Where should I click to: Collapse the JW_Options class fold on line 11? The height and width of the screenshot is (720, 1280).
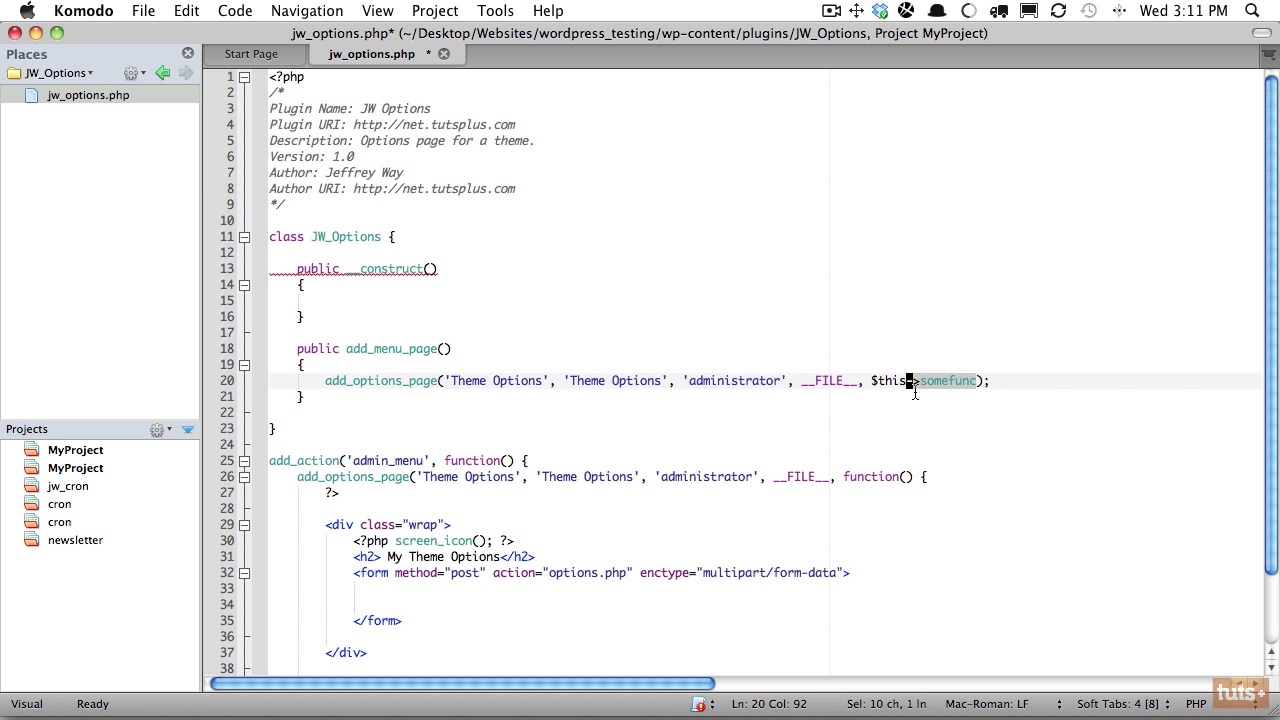pos(244,237)
